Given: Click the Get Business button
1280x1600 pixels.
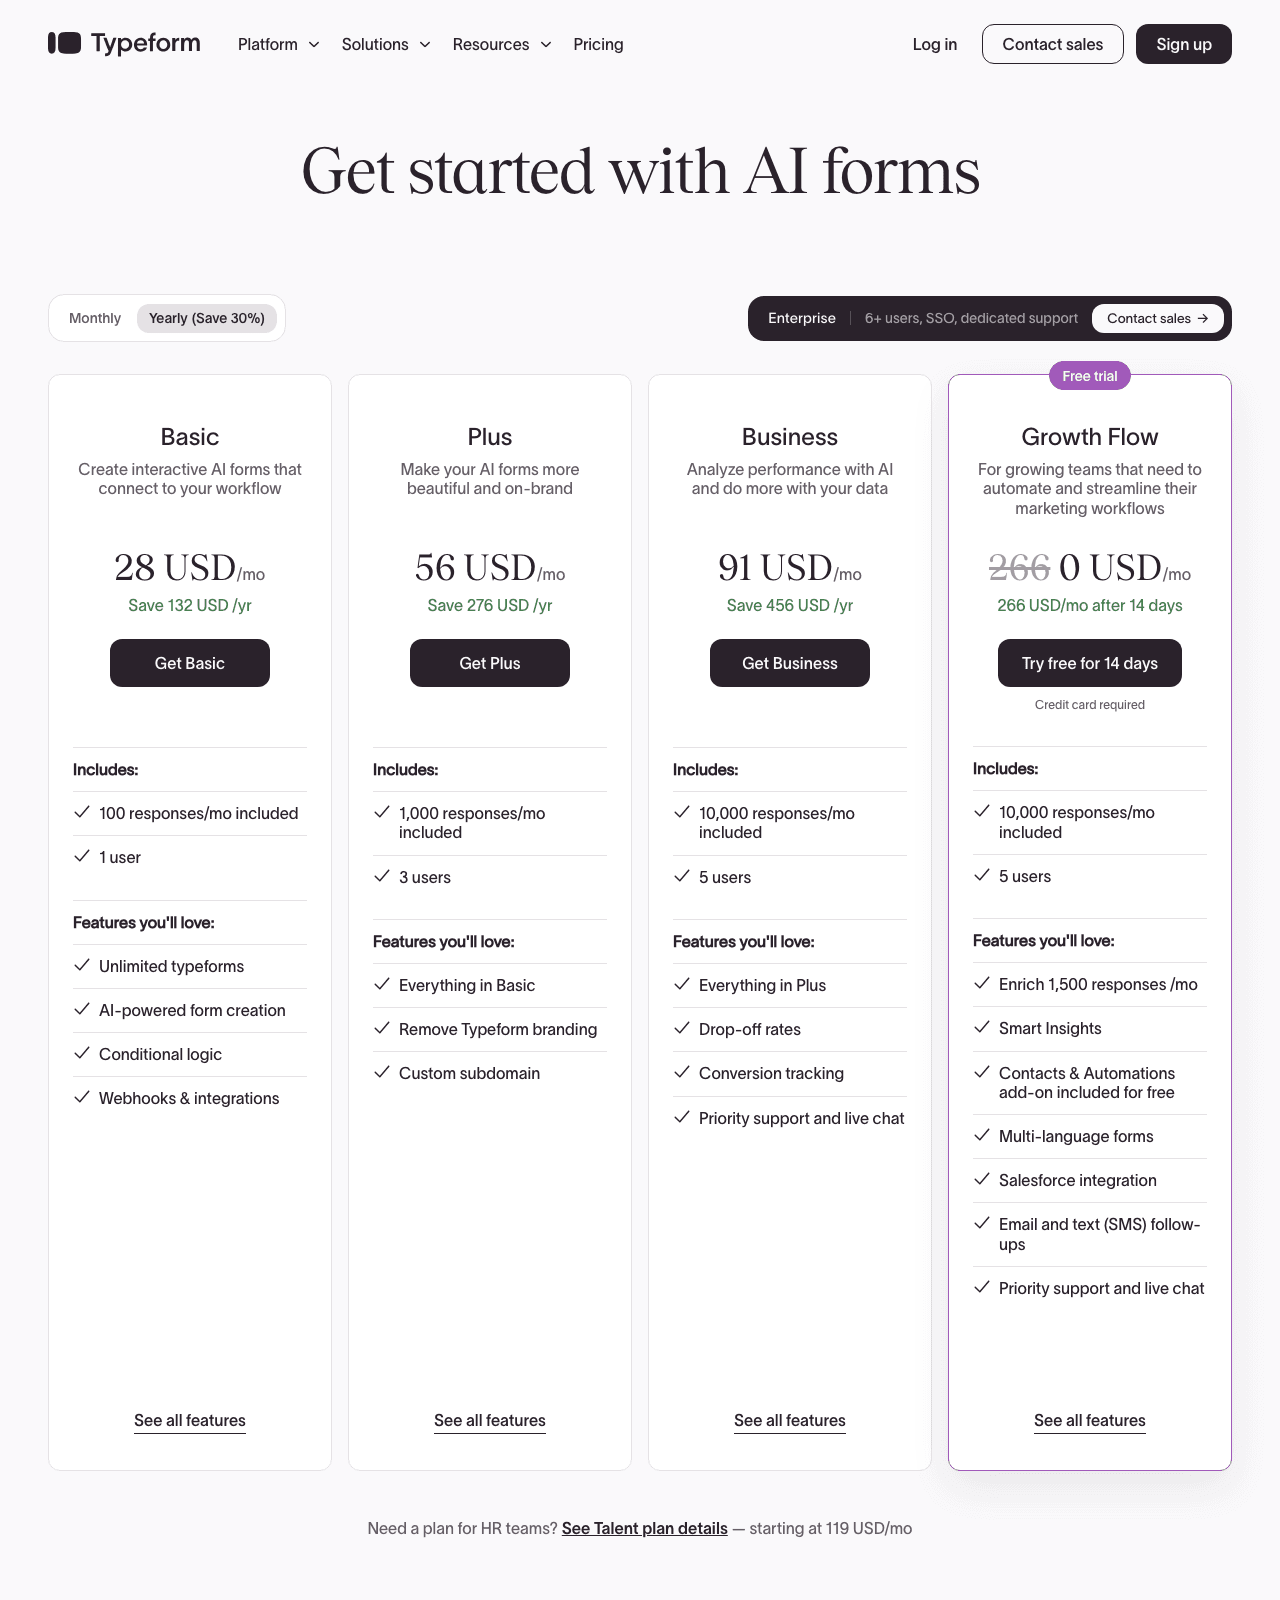Looking at the screenshot, I should click(790, 663).
